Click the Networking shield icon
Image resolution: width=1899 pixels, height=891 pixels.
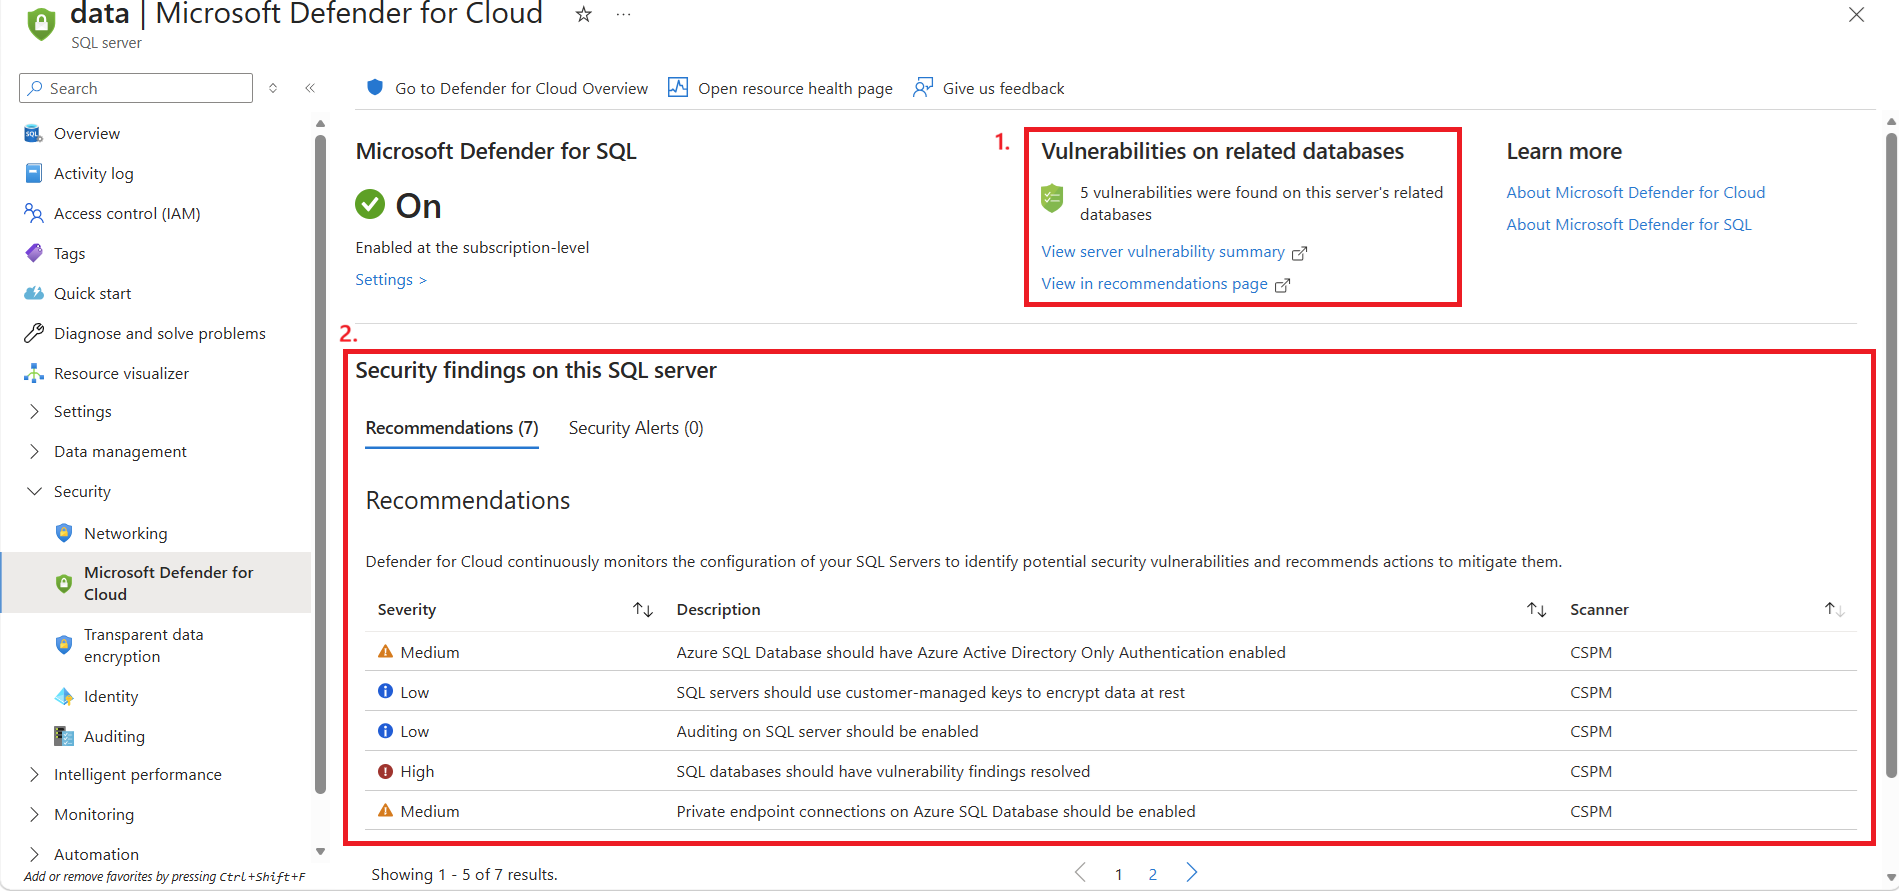64,533
